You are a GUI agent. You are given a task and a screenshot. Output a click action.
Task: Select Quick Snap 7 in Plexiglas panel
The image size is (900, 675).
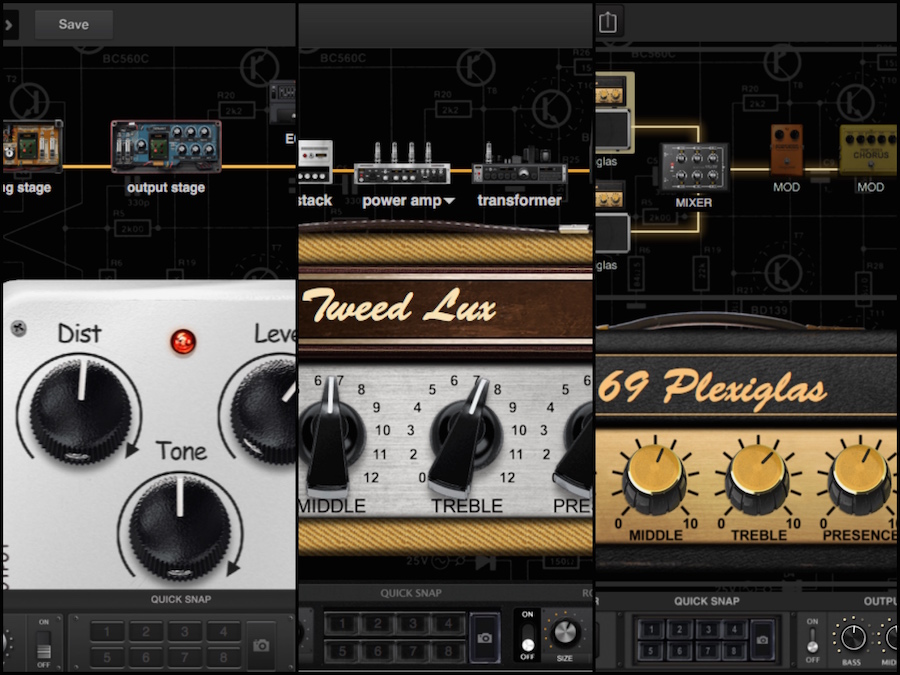point(707,650)
